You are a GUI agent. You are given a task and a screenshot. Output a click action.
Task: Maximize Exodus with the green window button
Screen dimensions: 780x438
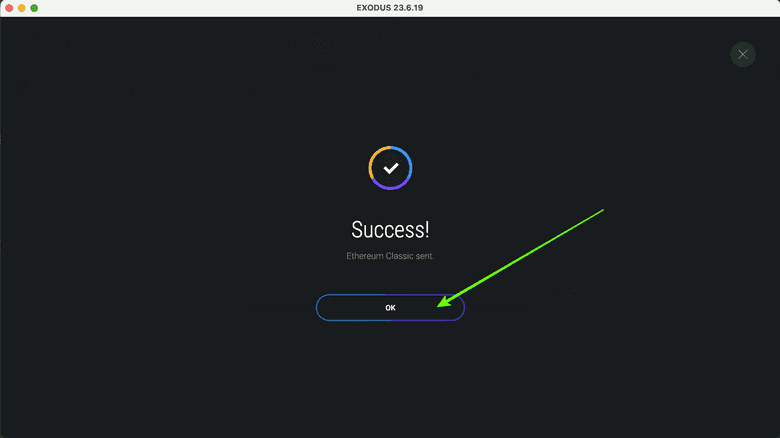pos(34,8)
